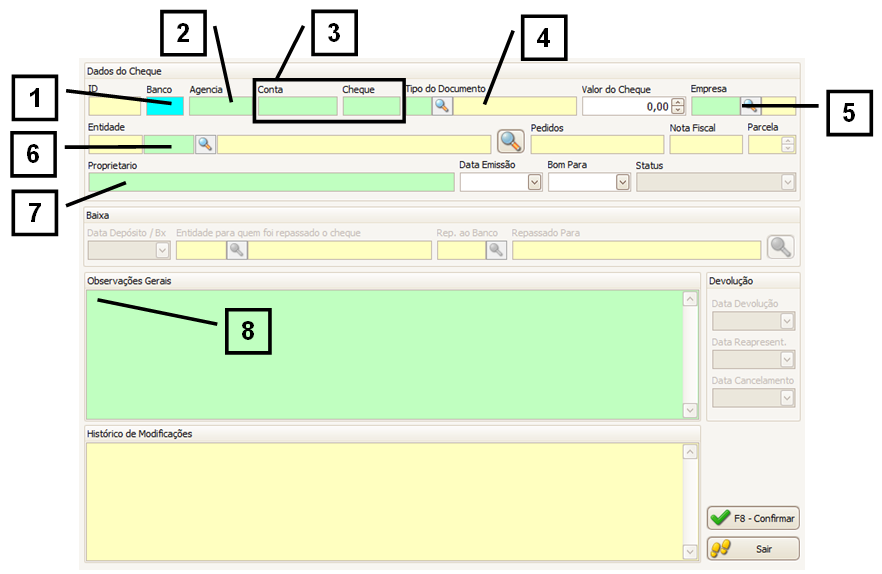Screen dimensions: 882x574
Task: Click the Sair button to exit
Action: pyautogui.click(x=753, y=549)
